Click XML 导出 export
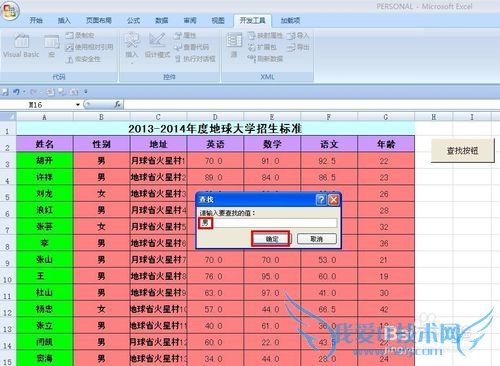The image size is (500, 366). click(298, 47)
